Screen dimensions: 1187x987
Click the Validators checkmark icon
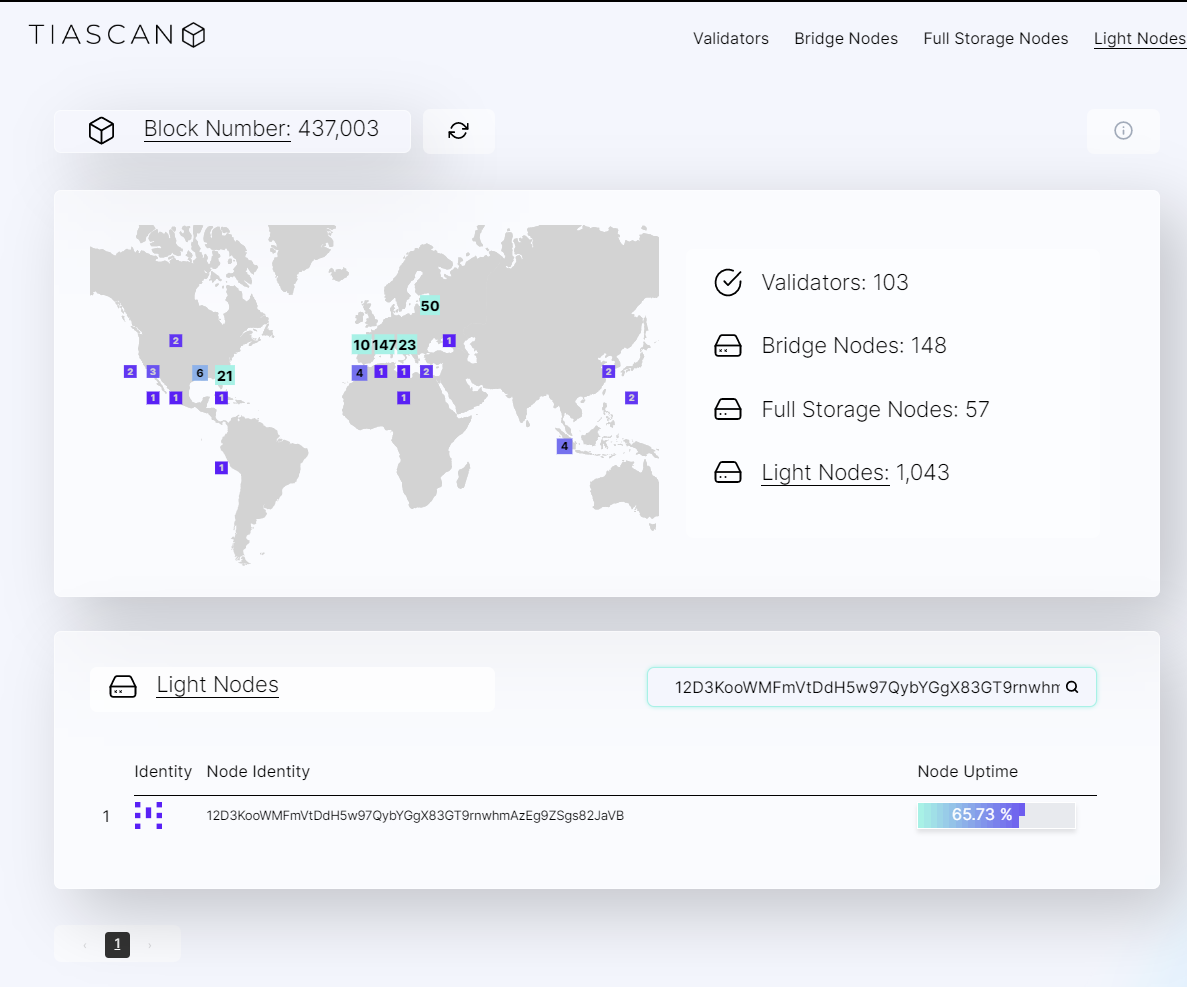(x=728, y=282)
